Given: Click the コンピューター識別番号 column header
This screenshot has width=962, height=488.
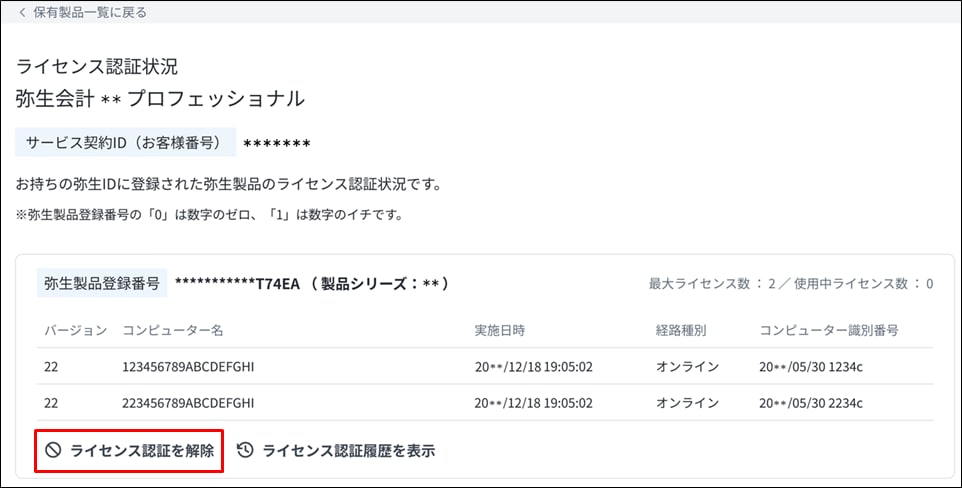Looking at the screenshot, I should pyautogui.click(x=829, y=330).
